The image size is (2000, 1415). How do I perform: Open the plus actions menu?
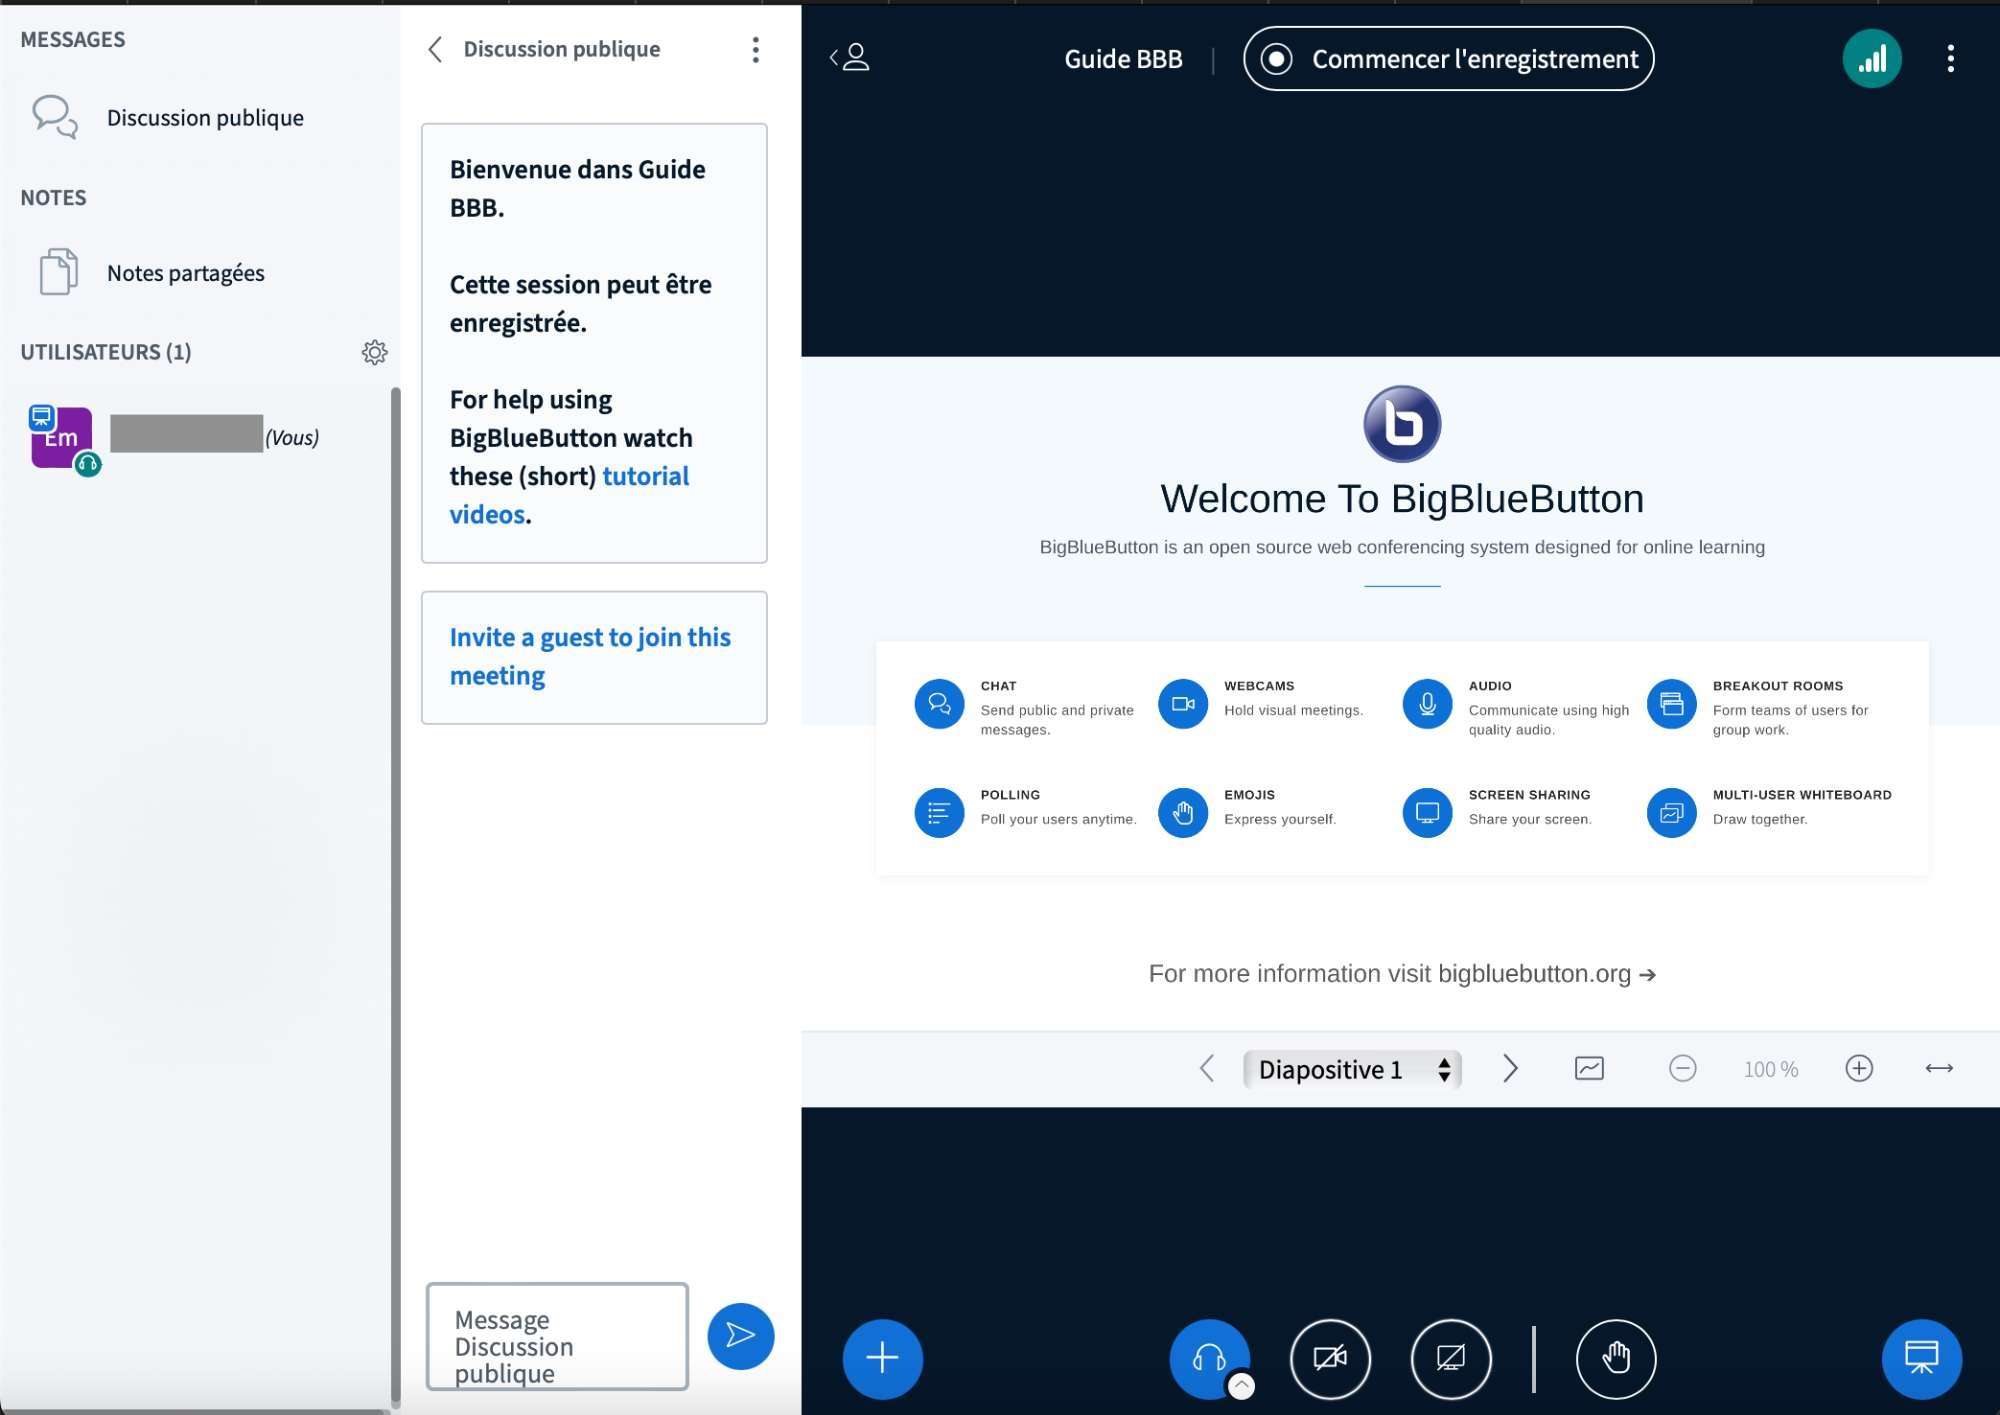coord(882,1358)
